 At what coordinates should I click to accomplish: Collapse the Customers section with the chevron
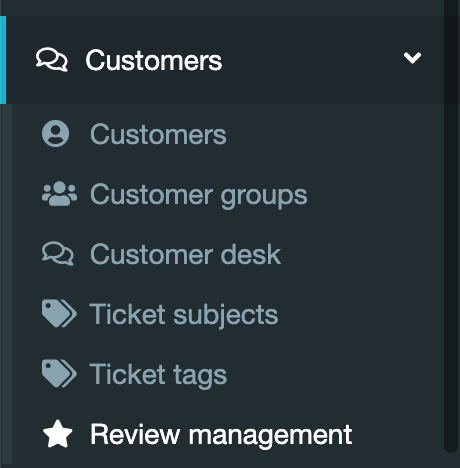412,58
